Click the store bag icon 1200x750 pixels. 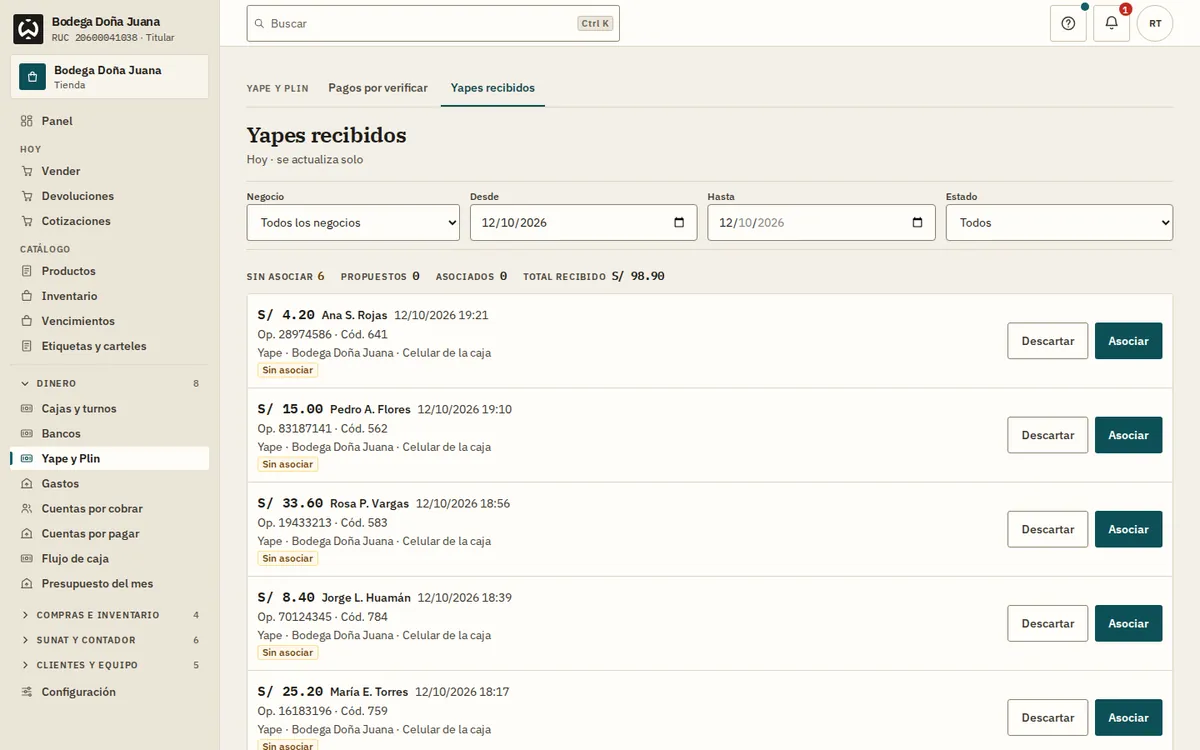(32, 77)
